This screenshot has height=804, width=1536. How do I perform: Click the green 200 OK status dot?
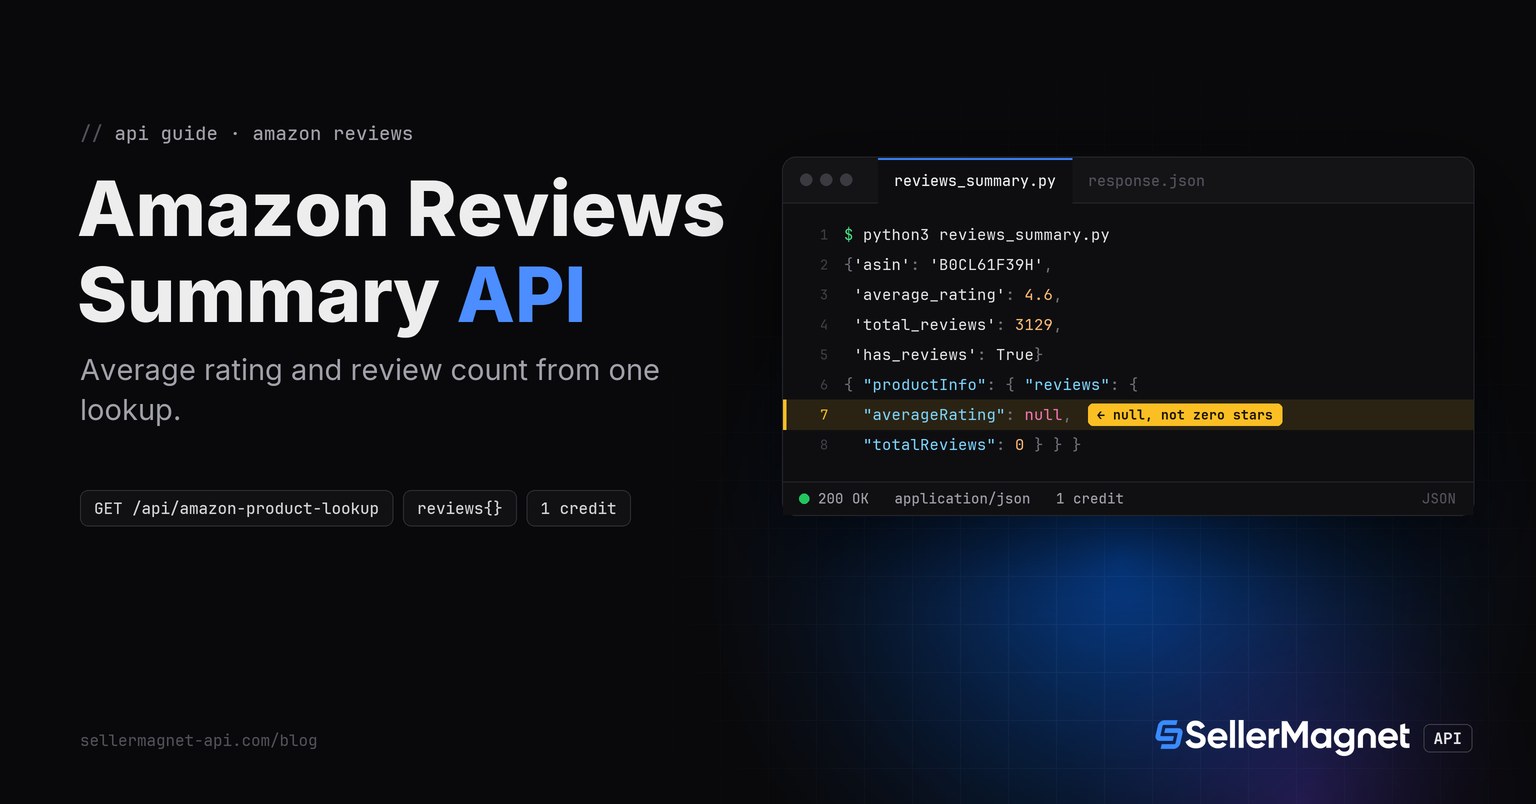[x=804, y=498]
